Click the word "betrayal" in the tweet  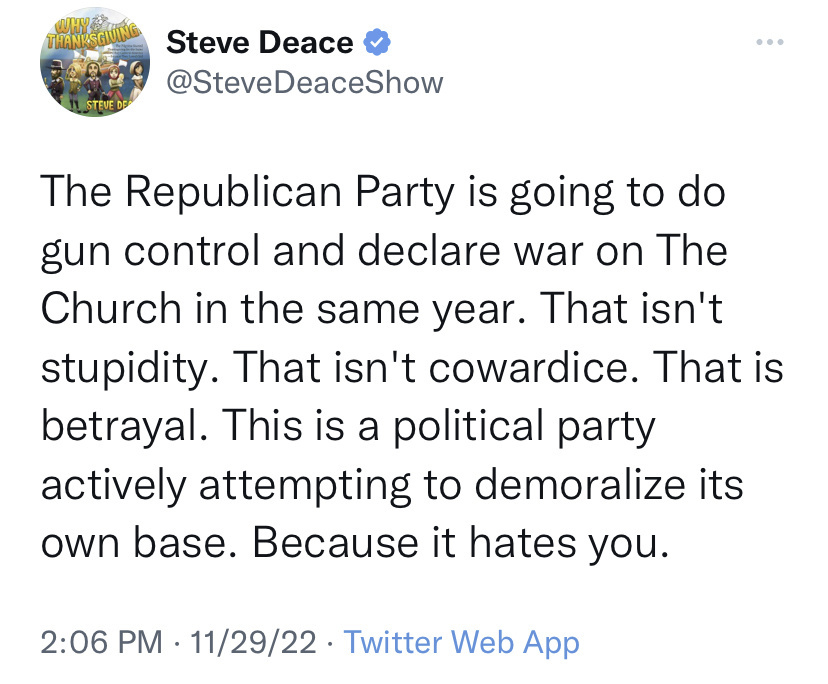pos(121,425)
